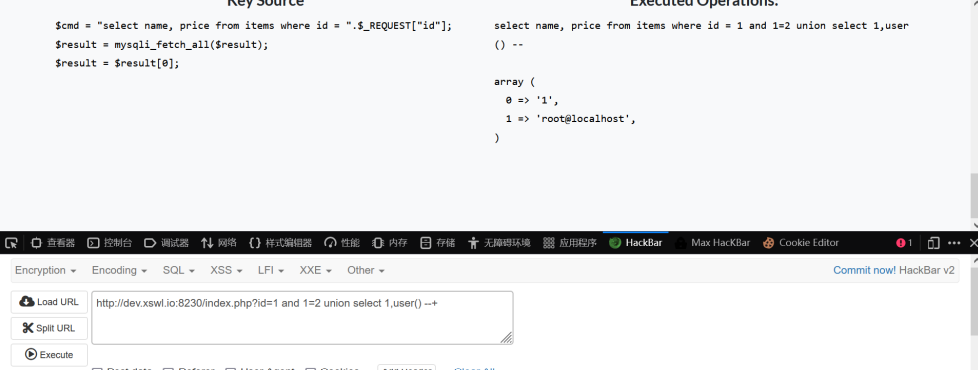
Task: Click the red error count indicator
Action: click(904, 243)
